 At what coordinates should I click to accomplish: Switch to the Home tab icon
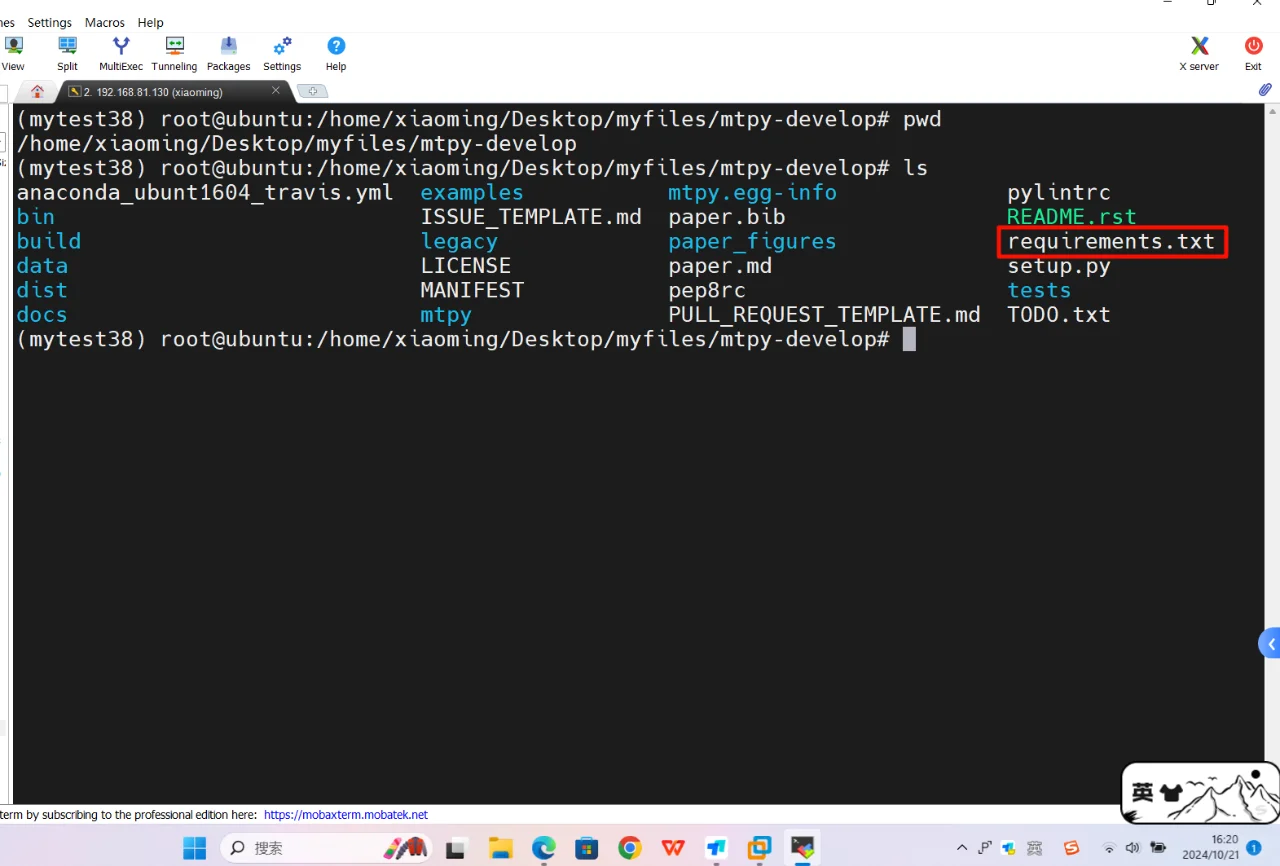[x=38, y=91]
